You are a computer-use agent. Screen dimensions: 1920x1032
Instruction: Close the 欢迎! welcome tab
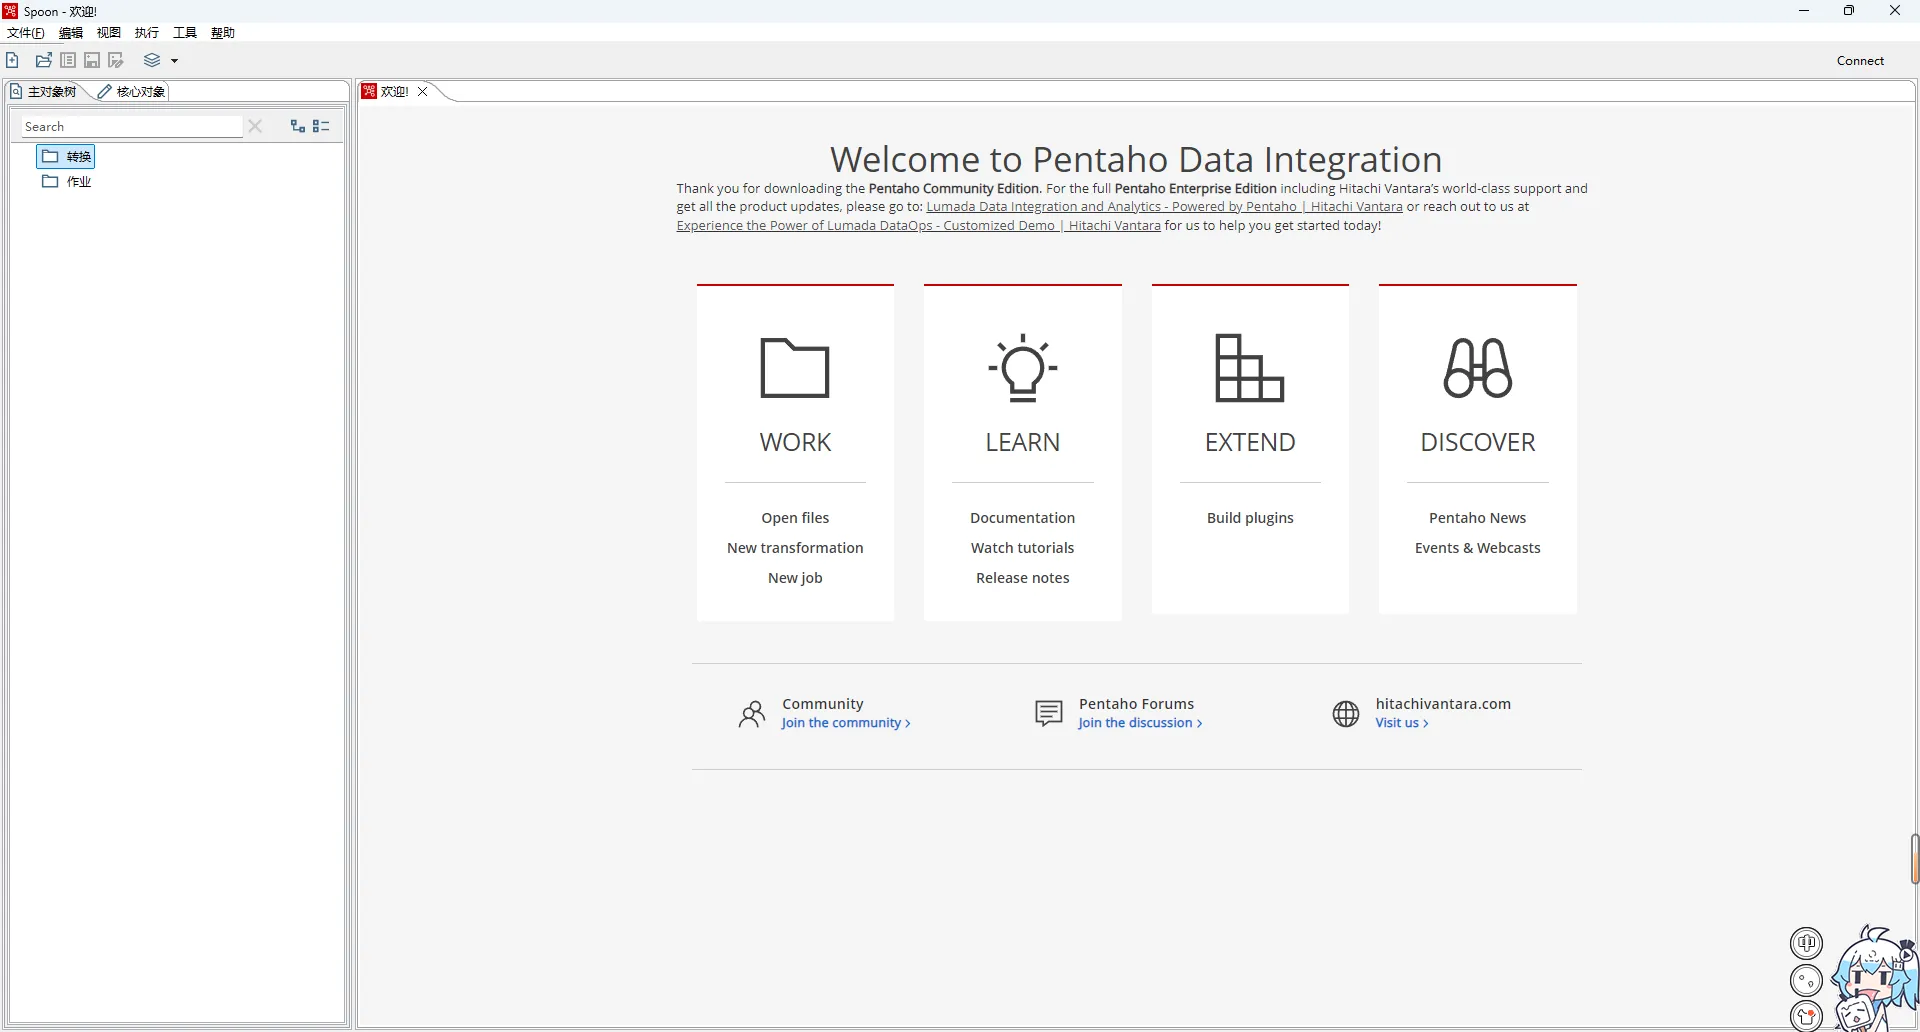(x=423, y=91)
